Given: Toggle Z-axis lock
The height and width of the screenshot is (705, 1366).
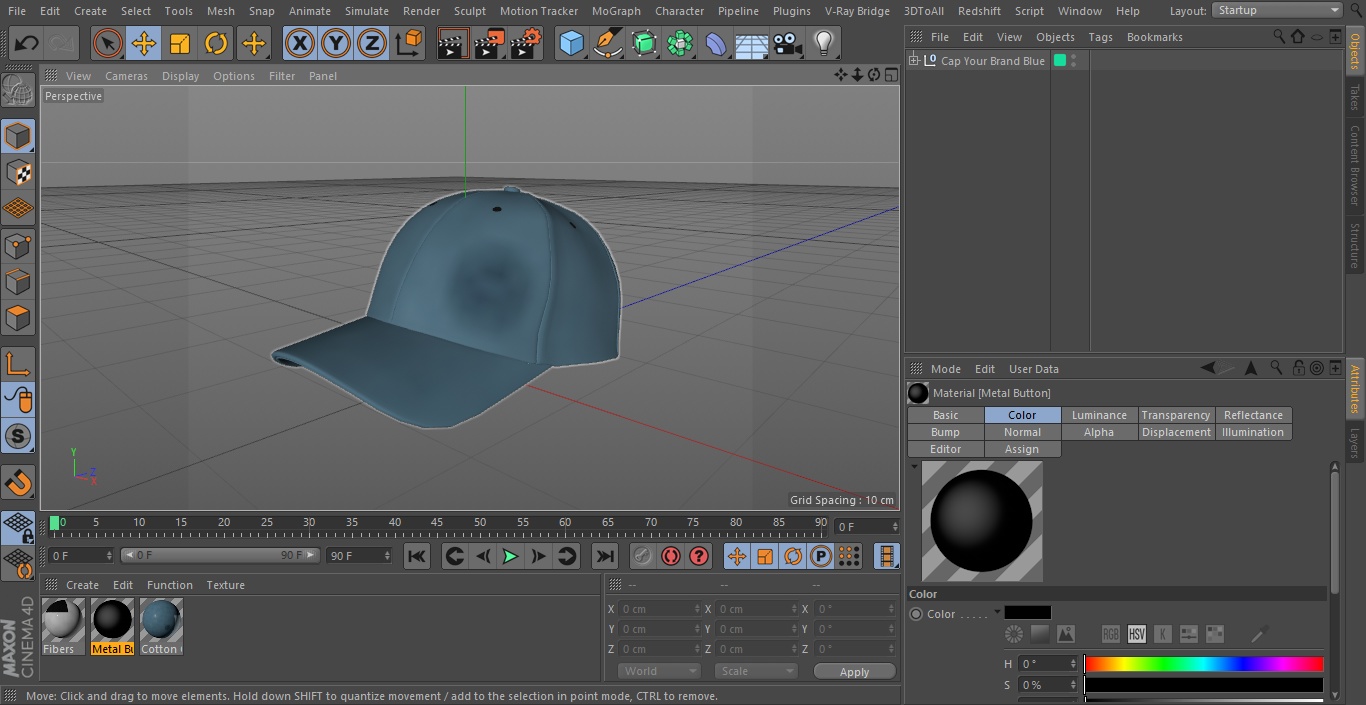Looking at the screenshot, I should (372, 44).
